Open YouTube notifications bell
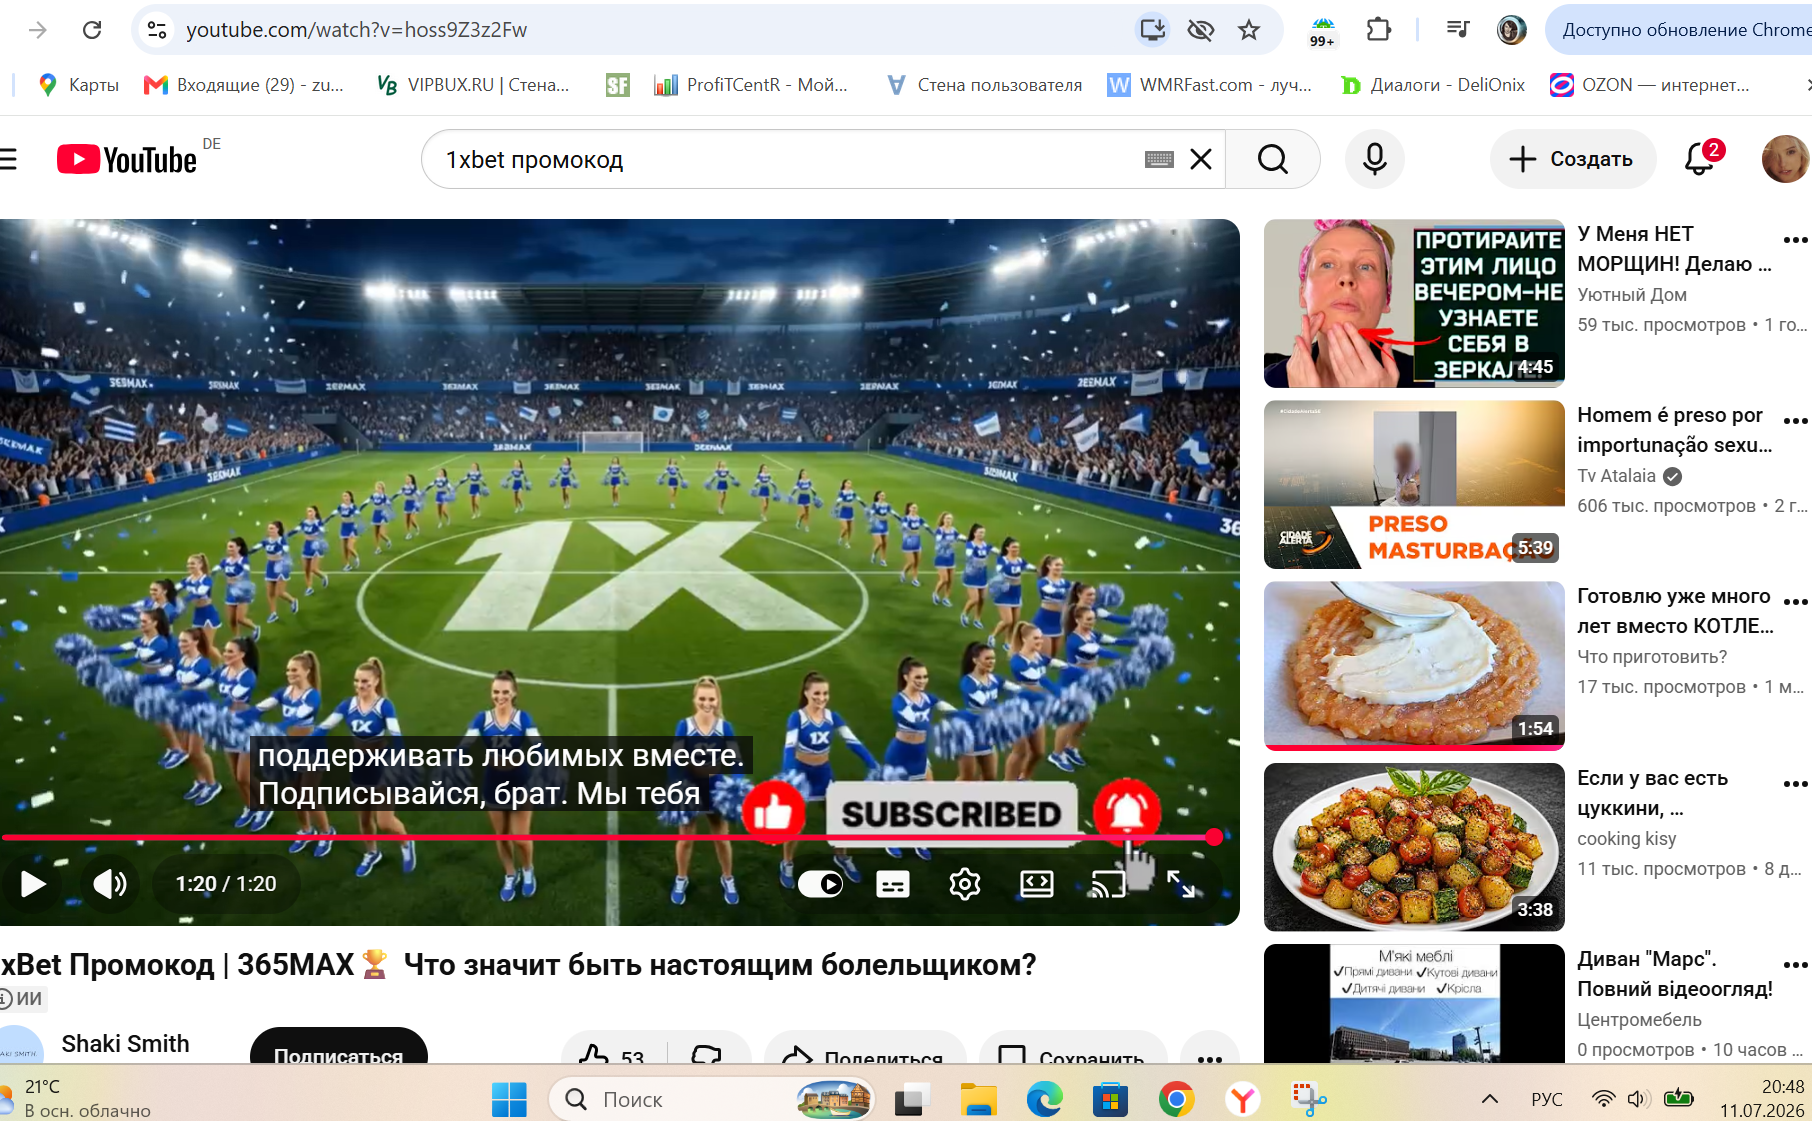The image size is (1812, 1121). (x=1699, y=159)
